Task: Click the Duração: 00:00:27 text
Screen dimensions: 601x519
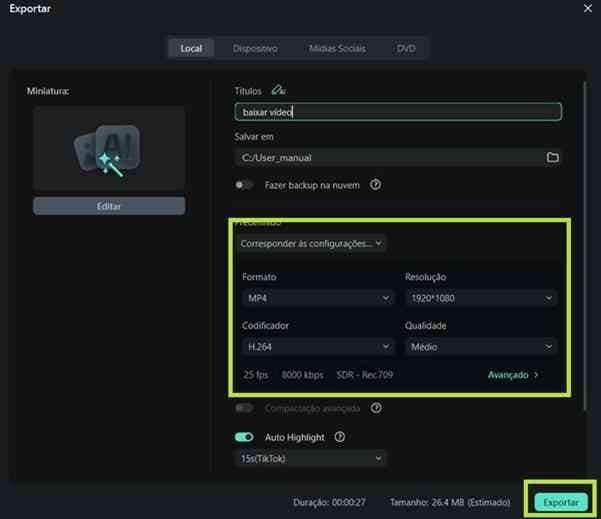Action: (329, 502)
